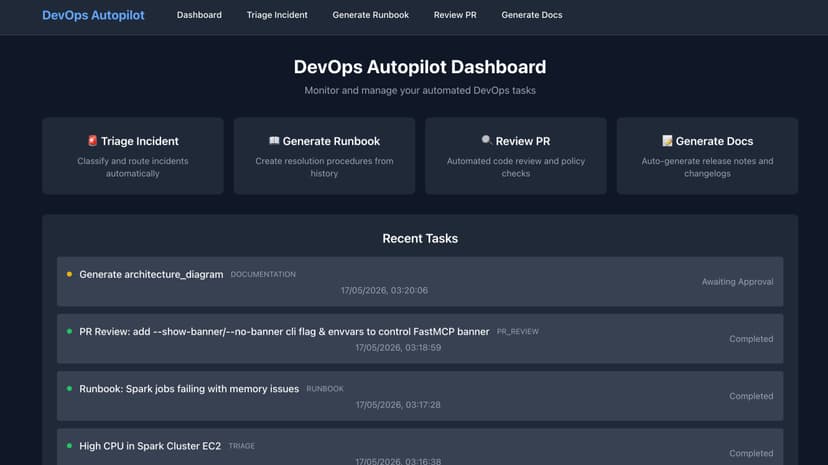
Task: Click timestamp 17/05/2026, 03:20:06
Action: click(384, 290)
